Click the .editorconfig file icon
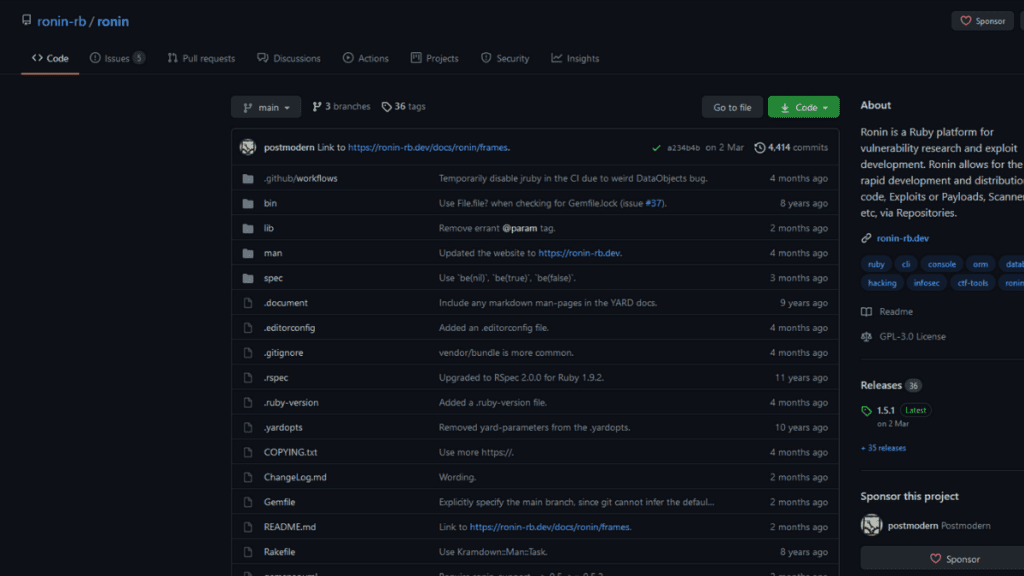 pyautogui.click(x=248, y=328)
